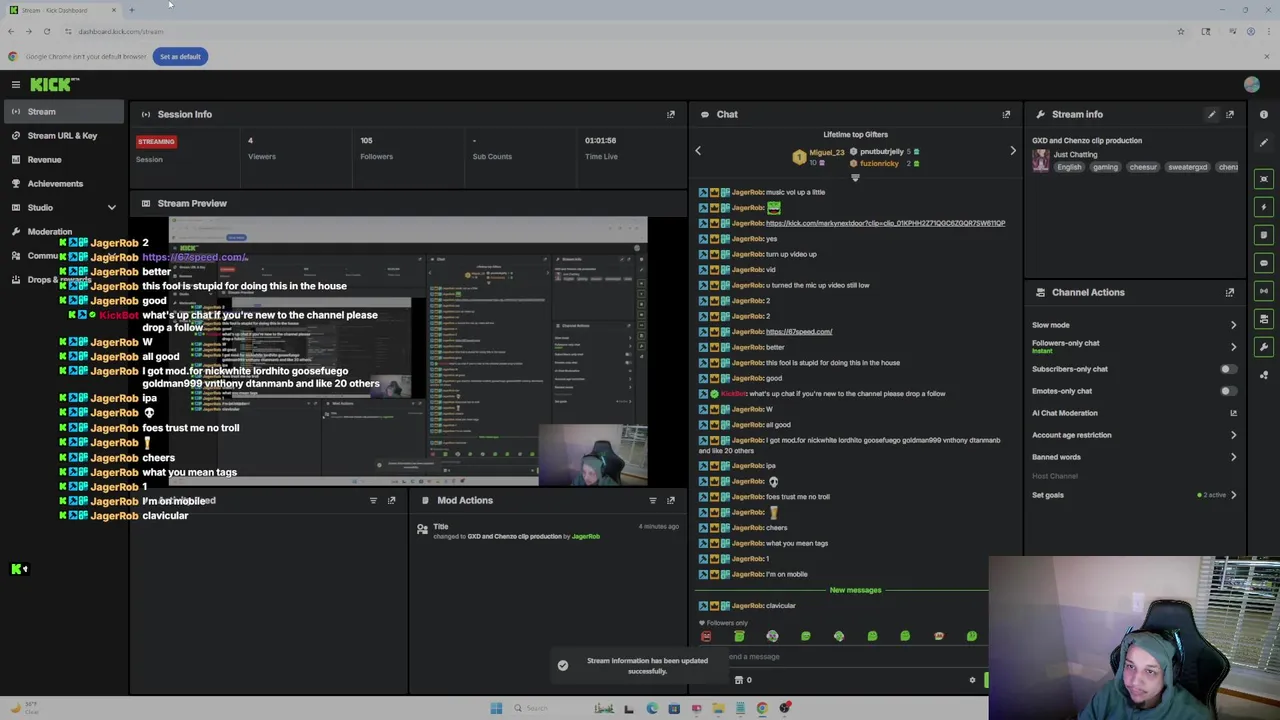
Task: Open the kick.com clip link in chat
Action: click(885, 223)
